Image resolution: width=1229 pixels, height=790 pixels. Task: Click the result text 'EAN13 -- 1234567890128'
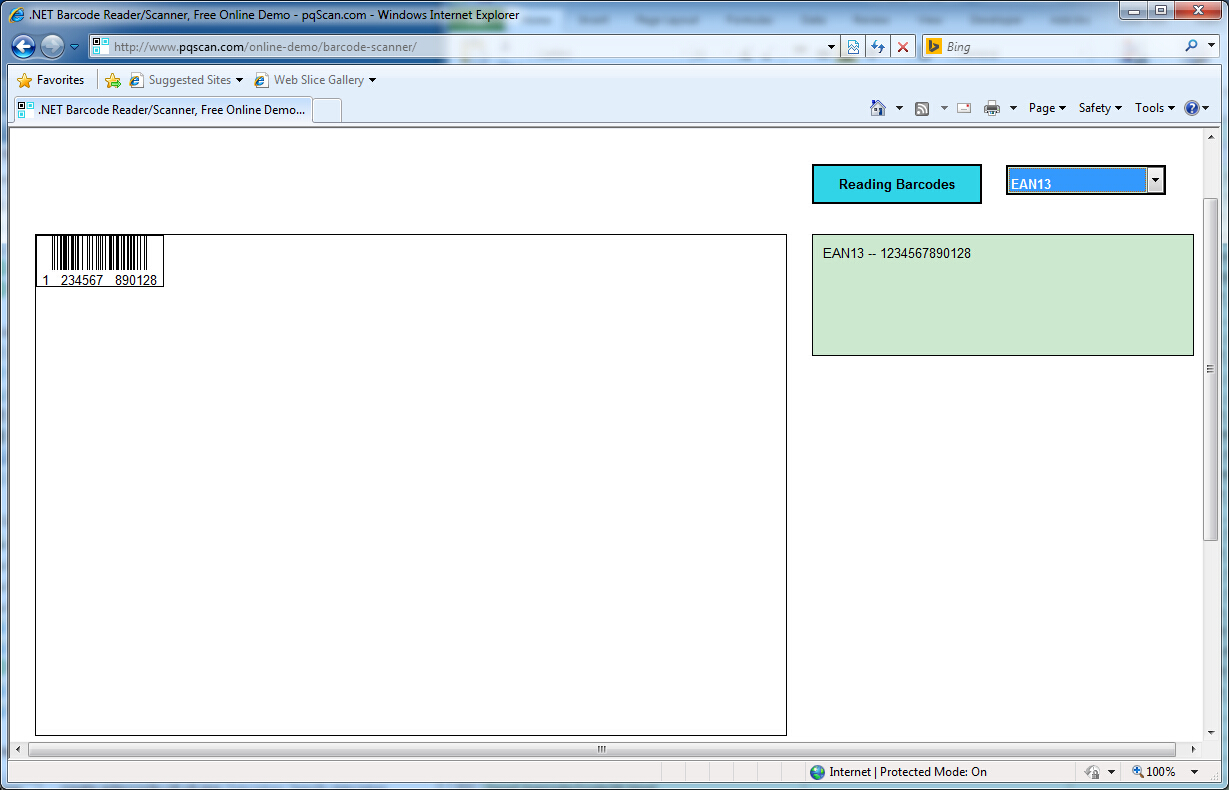(896, 254)
